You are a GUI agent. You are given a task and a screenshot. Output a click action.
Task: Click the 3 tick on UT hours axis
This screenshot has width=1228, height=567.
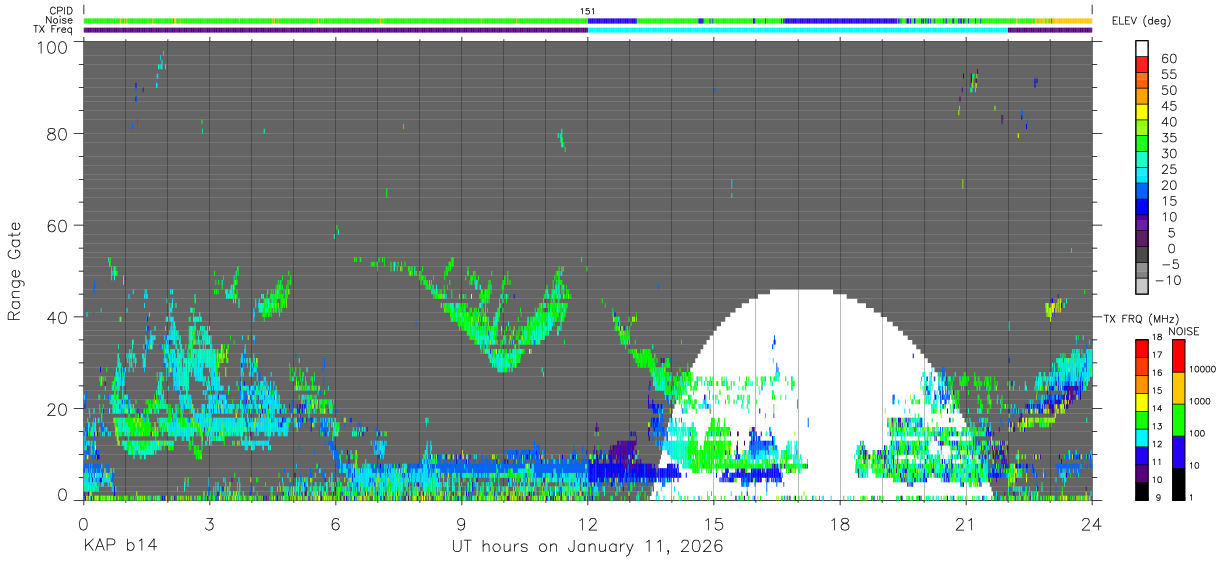pos(209,524)
